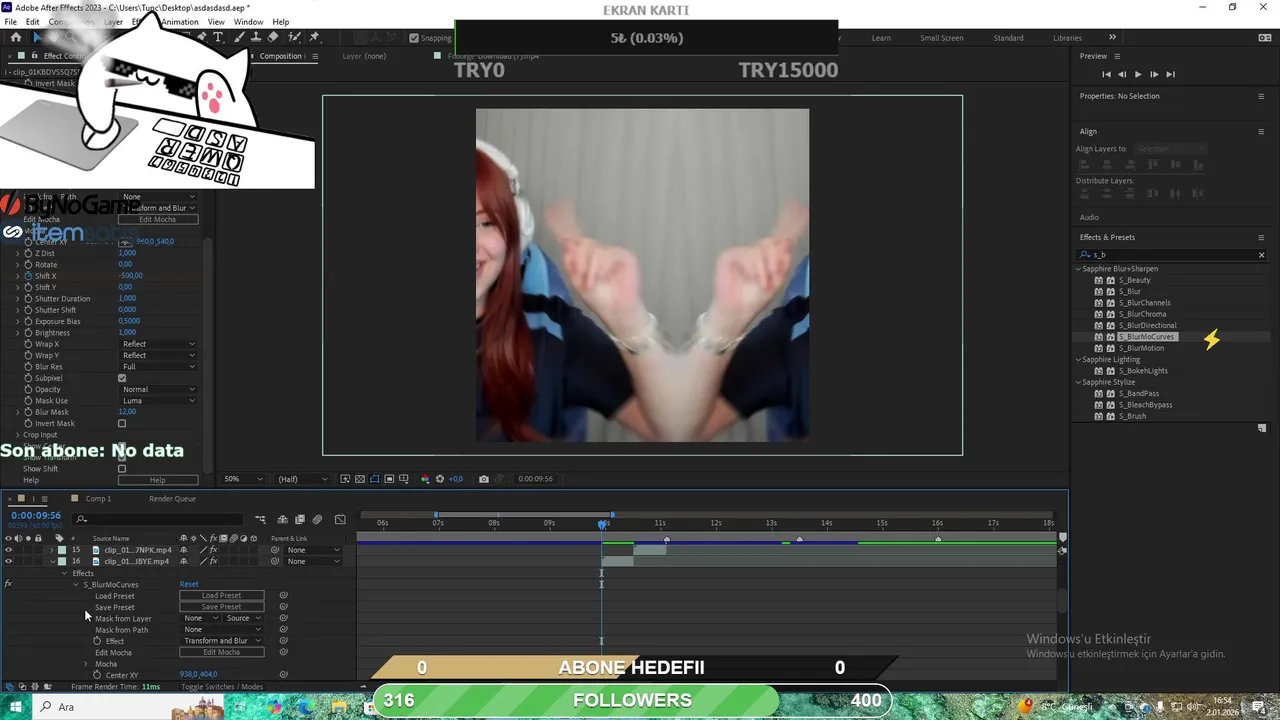
Task: Hide layer 15 with eye icon
Action: 8,550
